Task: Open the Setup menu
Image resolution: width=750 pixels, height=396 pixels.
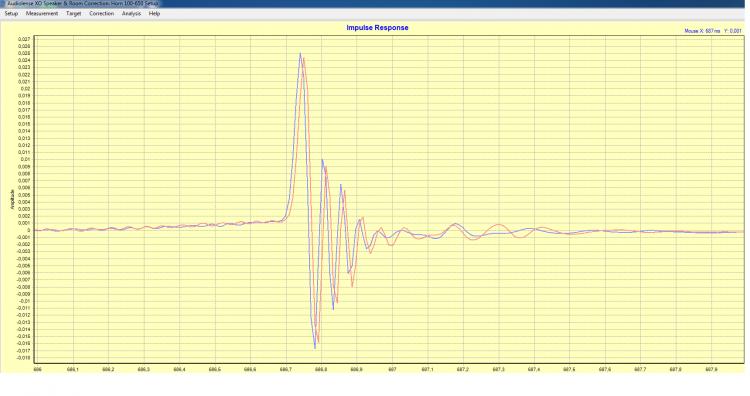Action: click(11, 13)
